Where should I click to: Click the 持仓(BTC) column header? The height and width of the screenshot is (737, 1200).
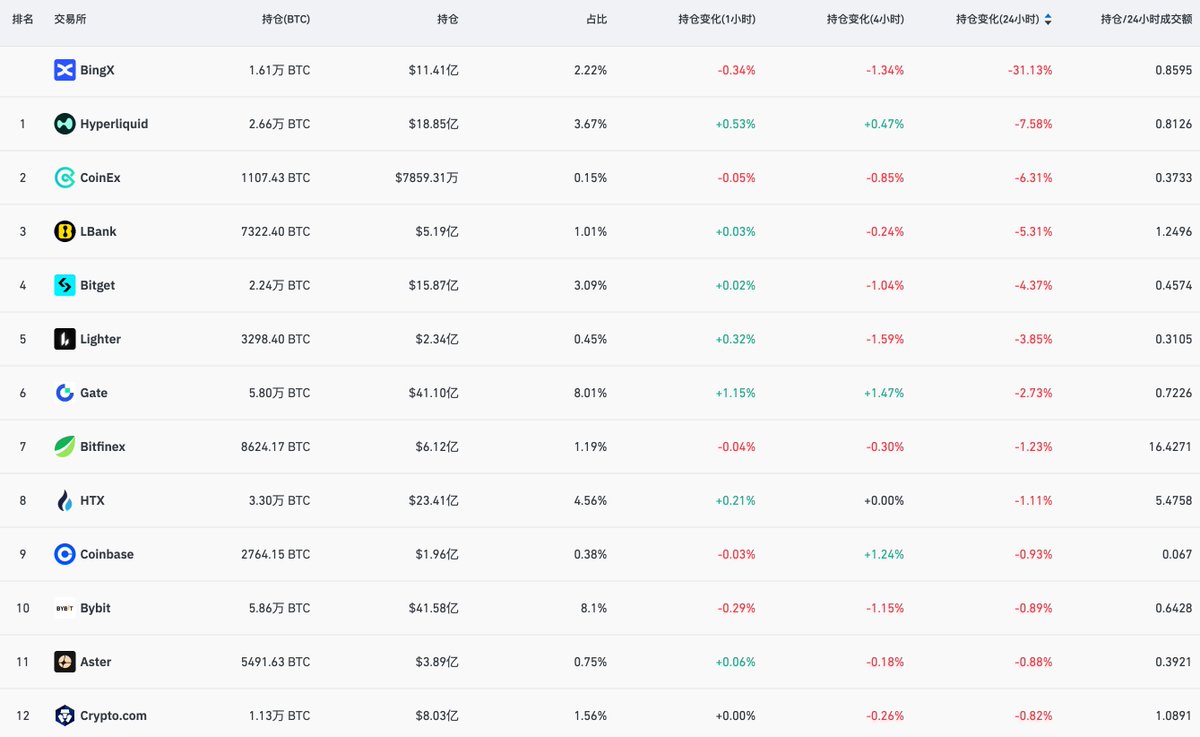pyautogui.click(x=284, y=19)
